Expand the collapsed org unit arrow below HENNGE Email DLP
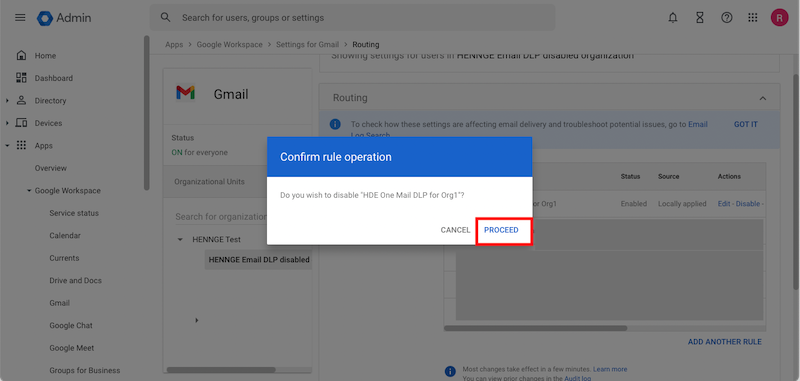 pos(197,320)
